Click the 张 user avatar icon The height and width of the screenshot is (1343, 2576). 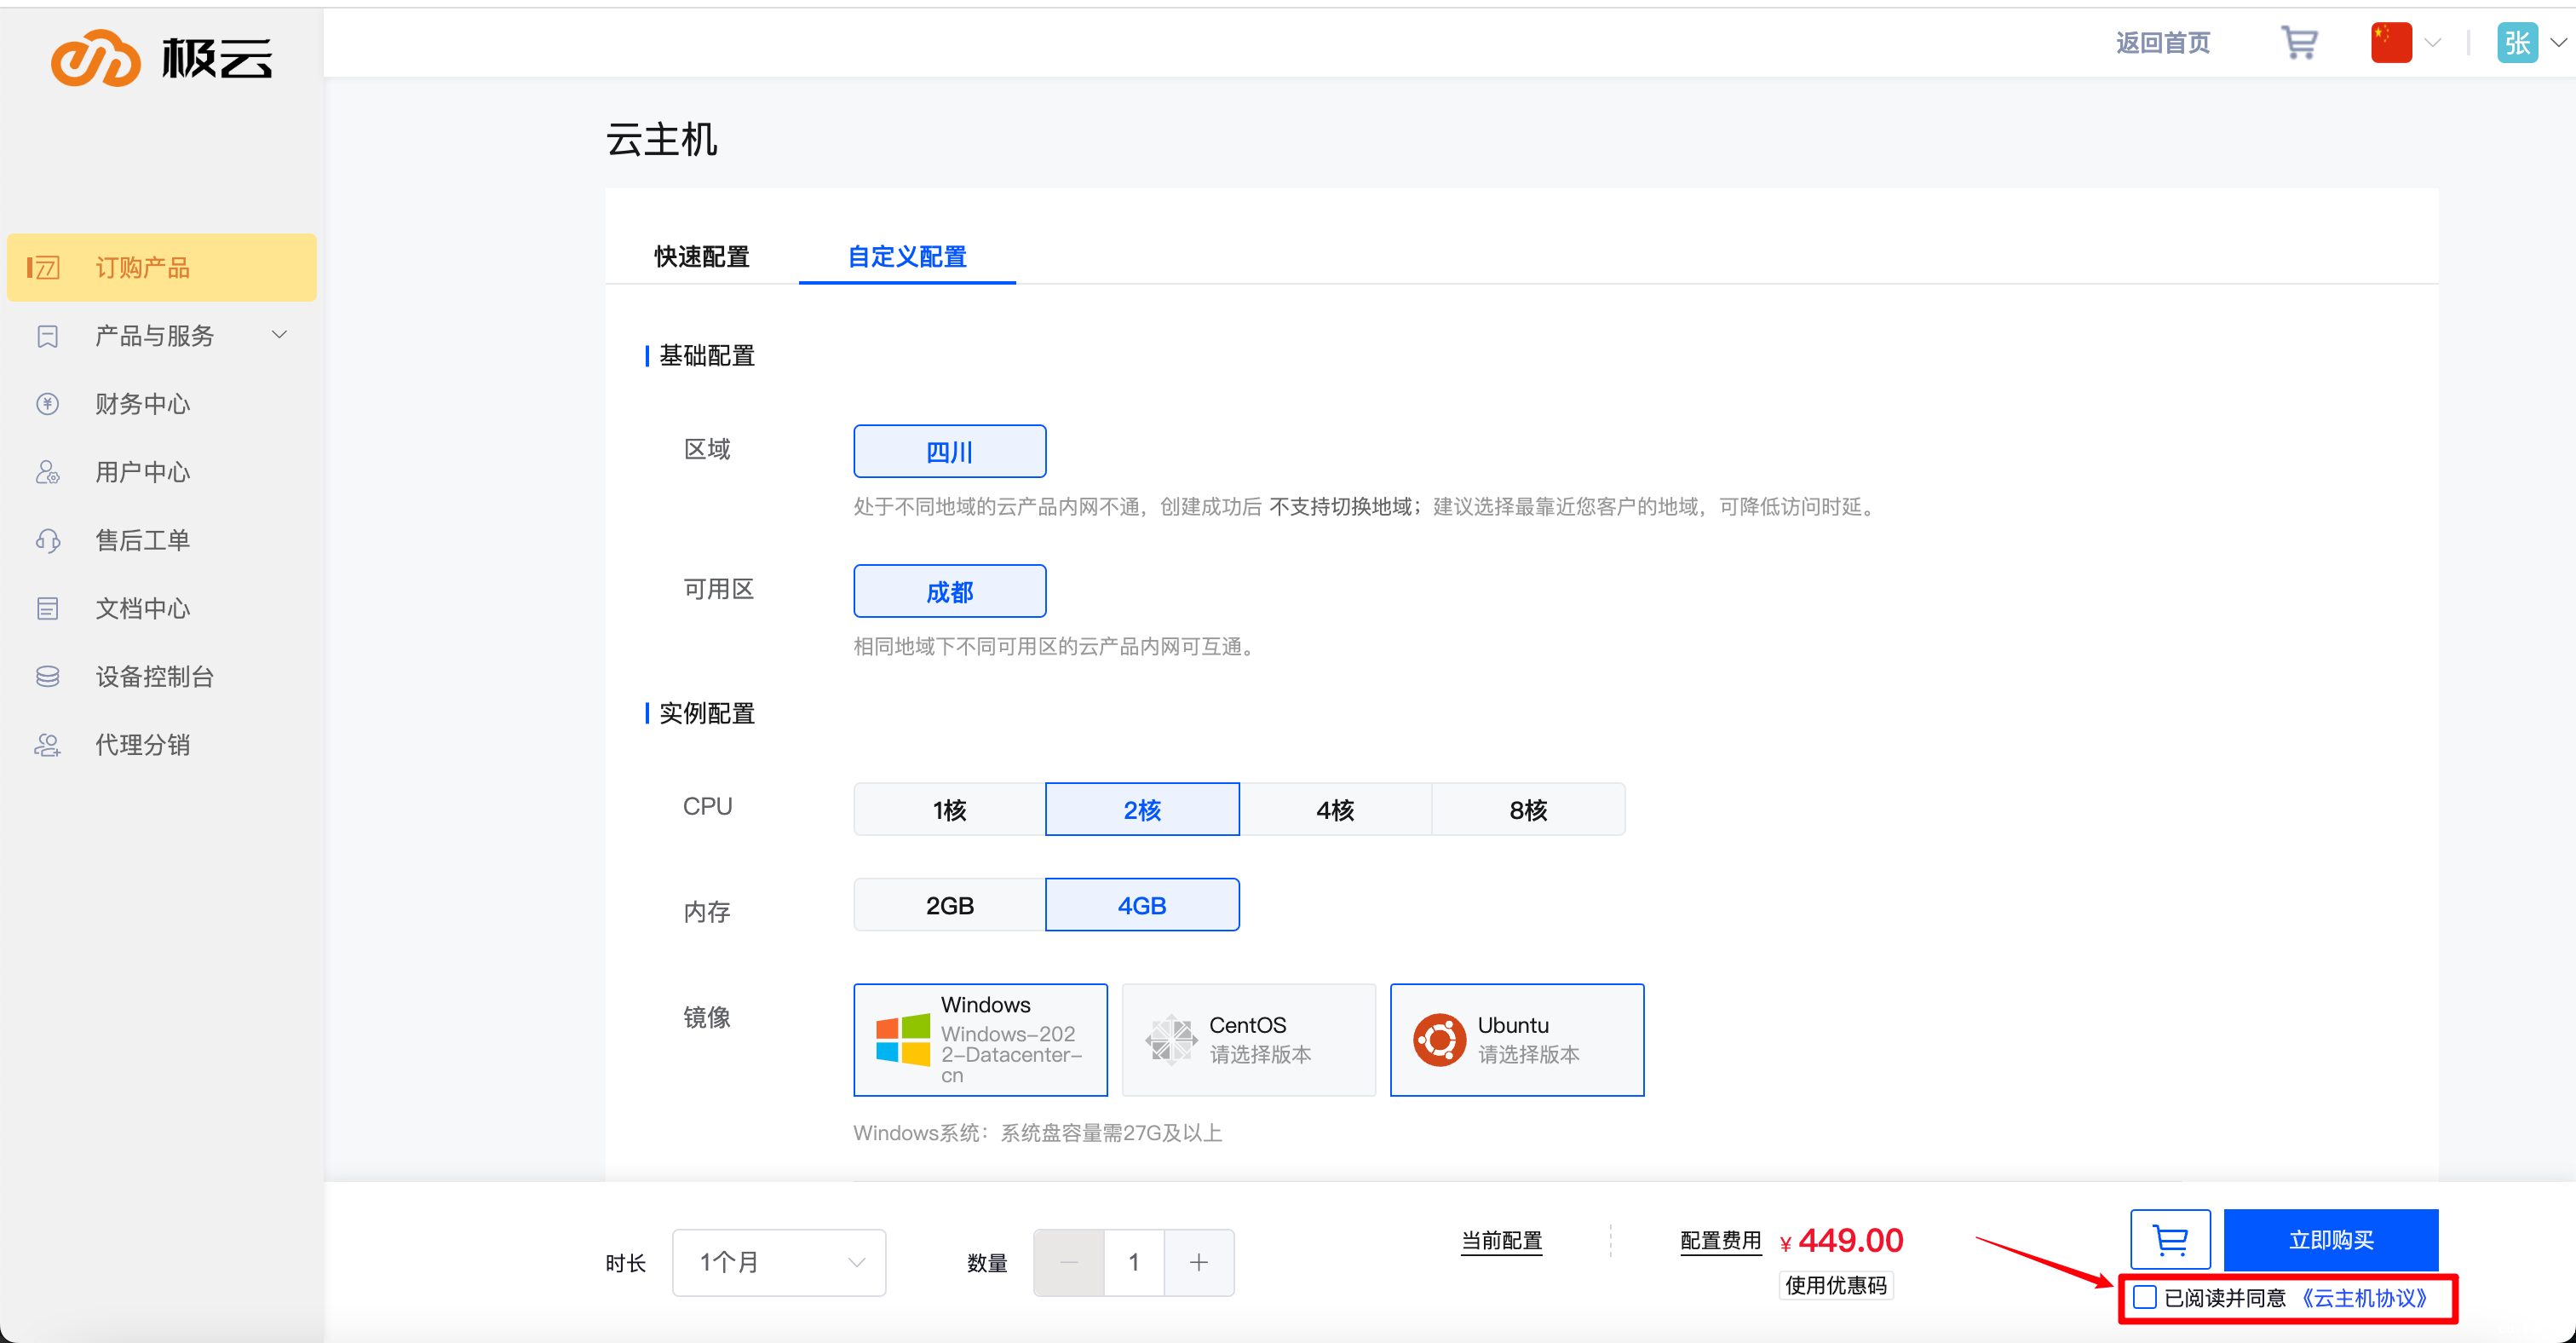click(2516, 42)
